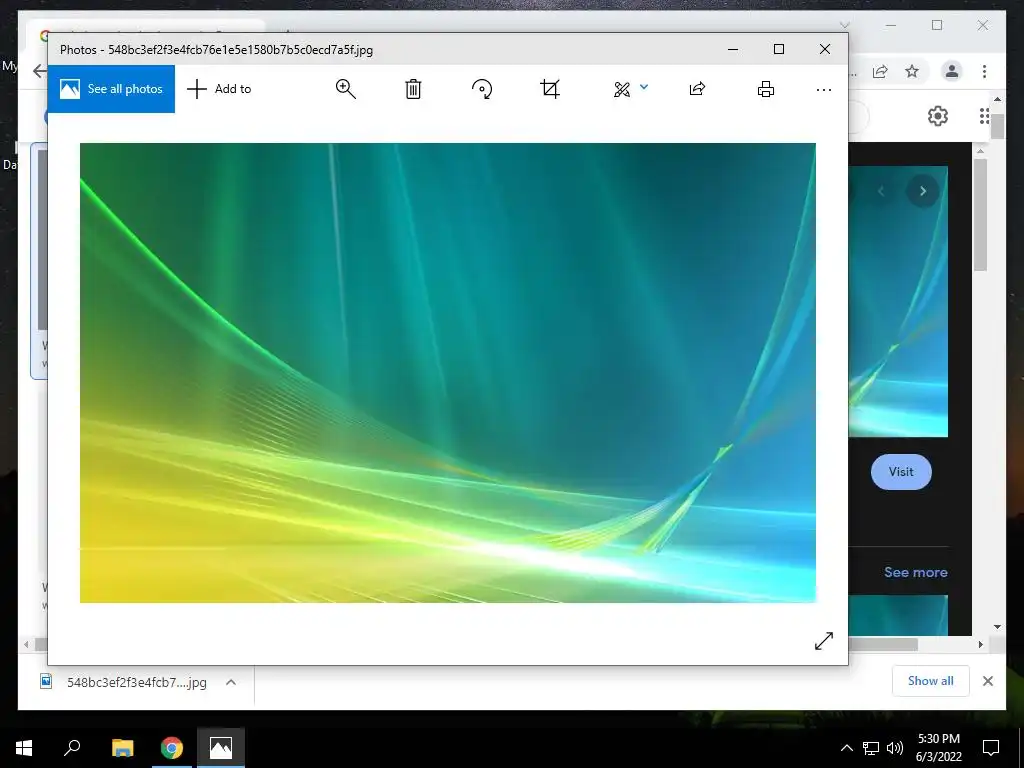
Task: Click Photos app taskbar icon
Action: pyautogui.click(x=221, y=748)
